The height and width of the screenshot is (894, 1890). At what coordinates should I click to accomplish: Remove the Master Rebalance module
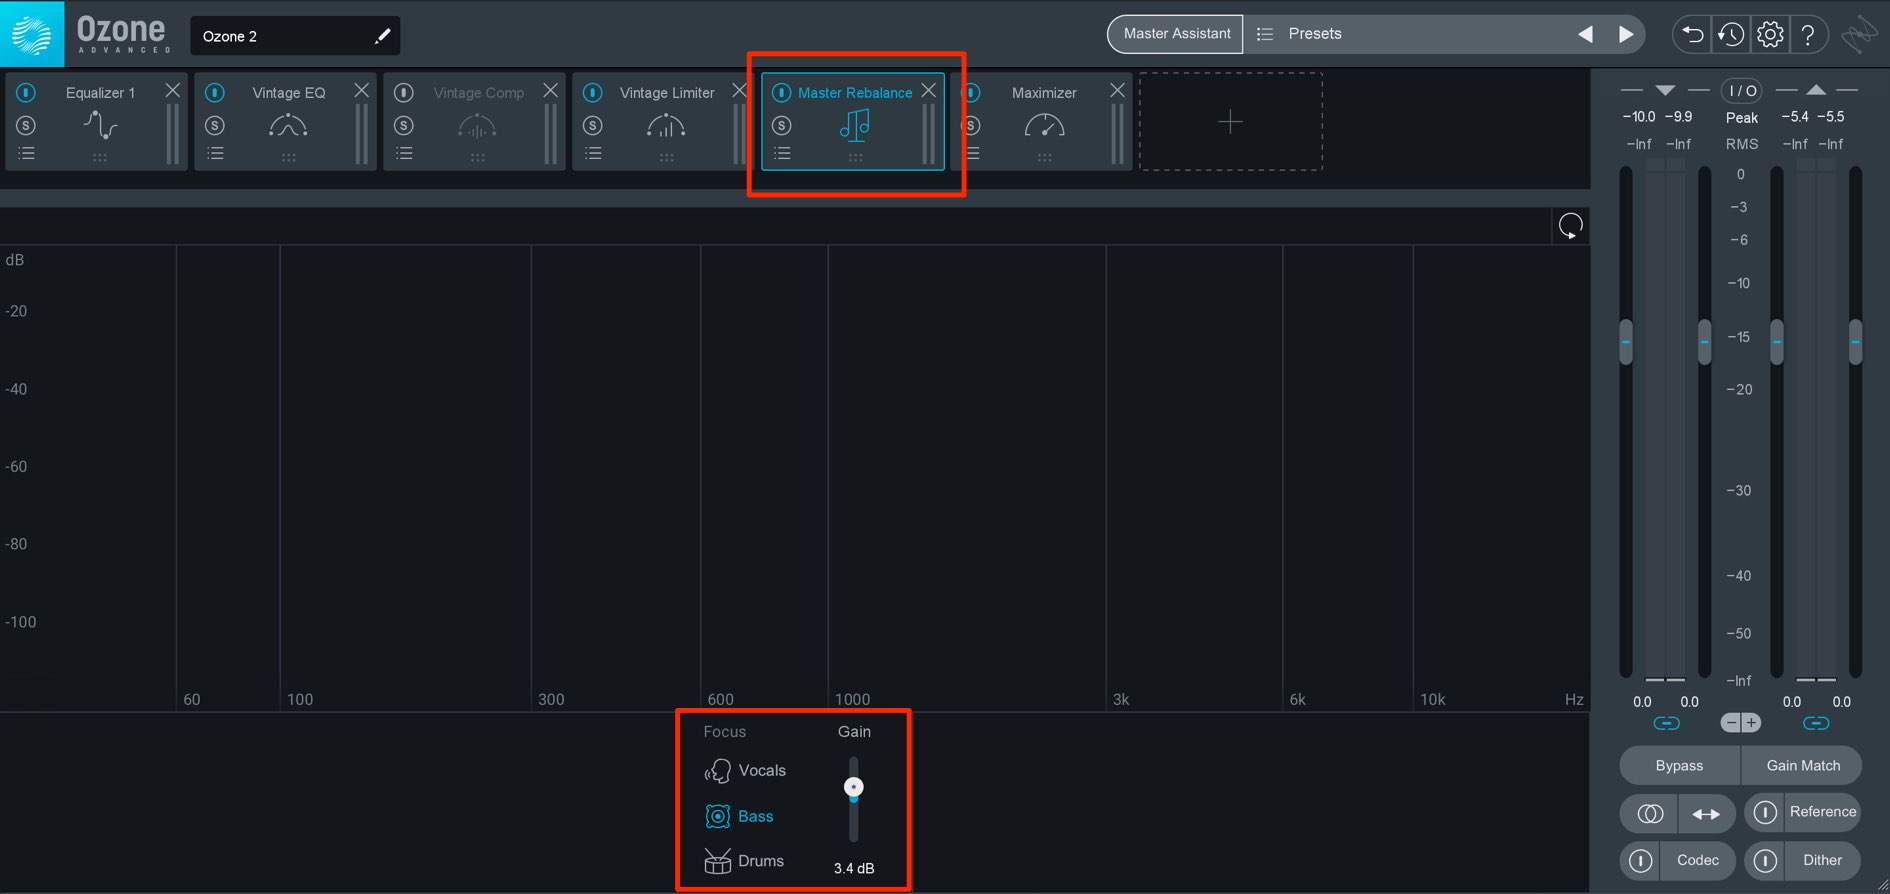pyautogui.click(x=929, y=90)
